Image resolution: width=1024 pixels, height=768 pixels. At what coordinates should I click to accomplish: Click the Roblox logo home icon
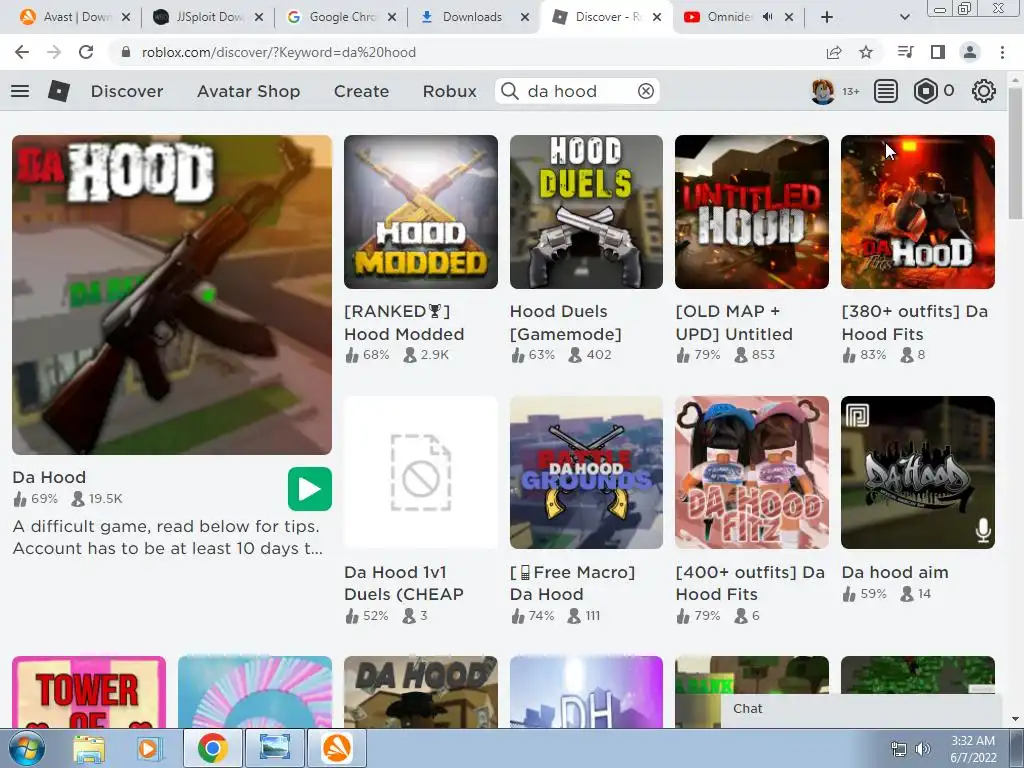tap(59, 91)
